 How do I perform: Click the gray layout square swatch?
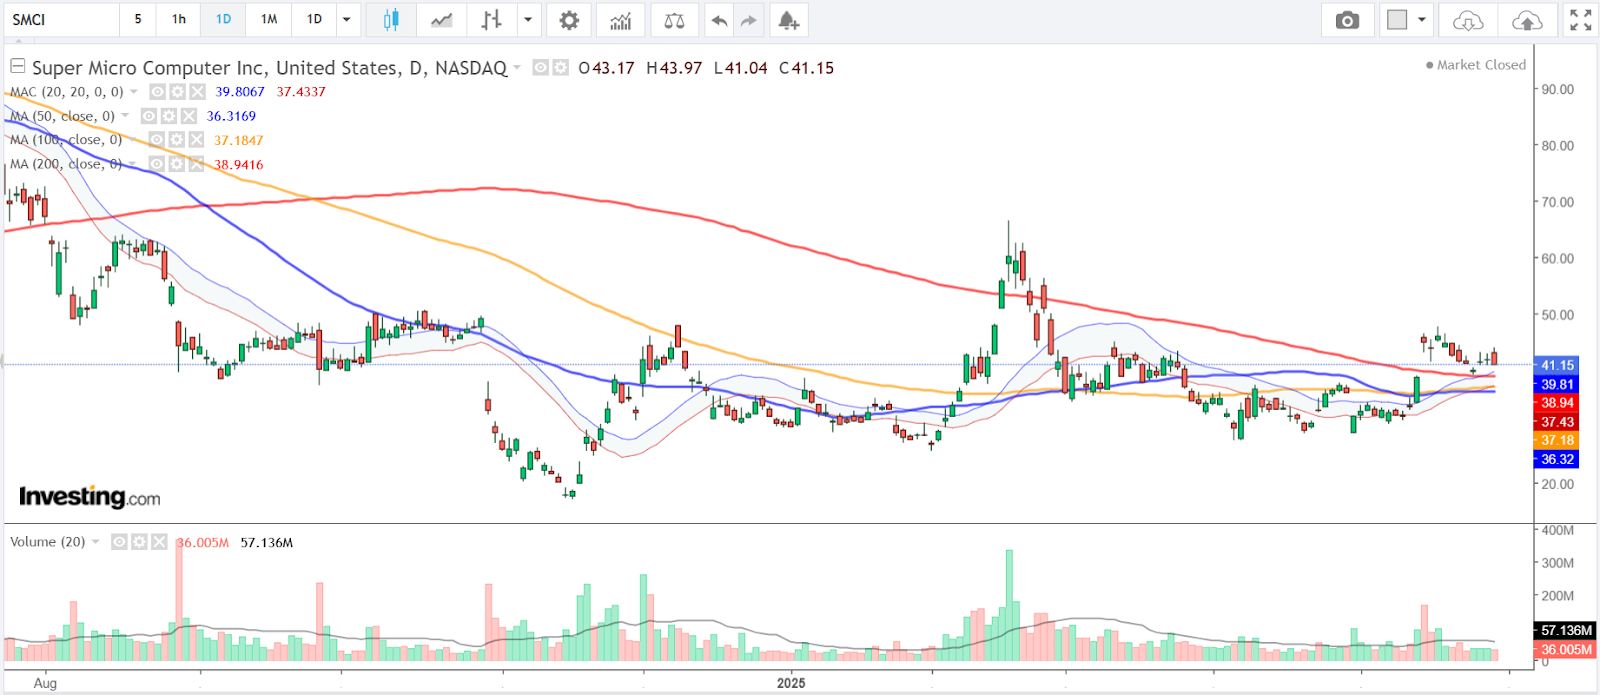click(x=1397, y=20)
